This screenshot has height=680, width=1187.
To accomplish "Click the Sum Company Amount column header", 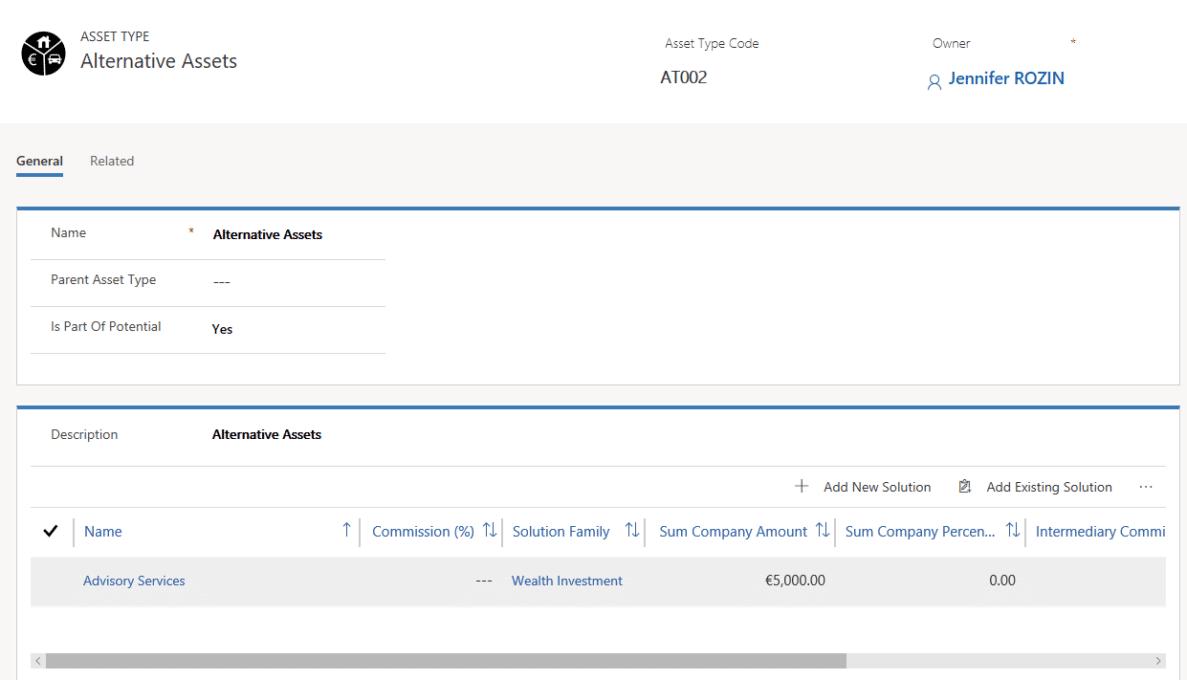I will tap(733, 532).
